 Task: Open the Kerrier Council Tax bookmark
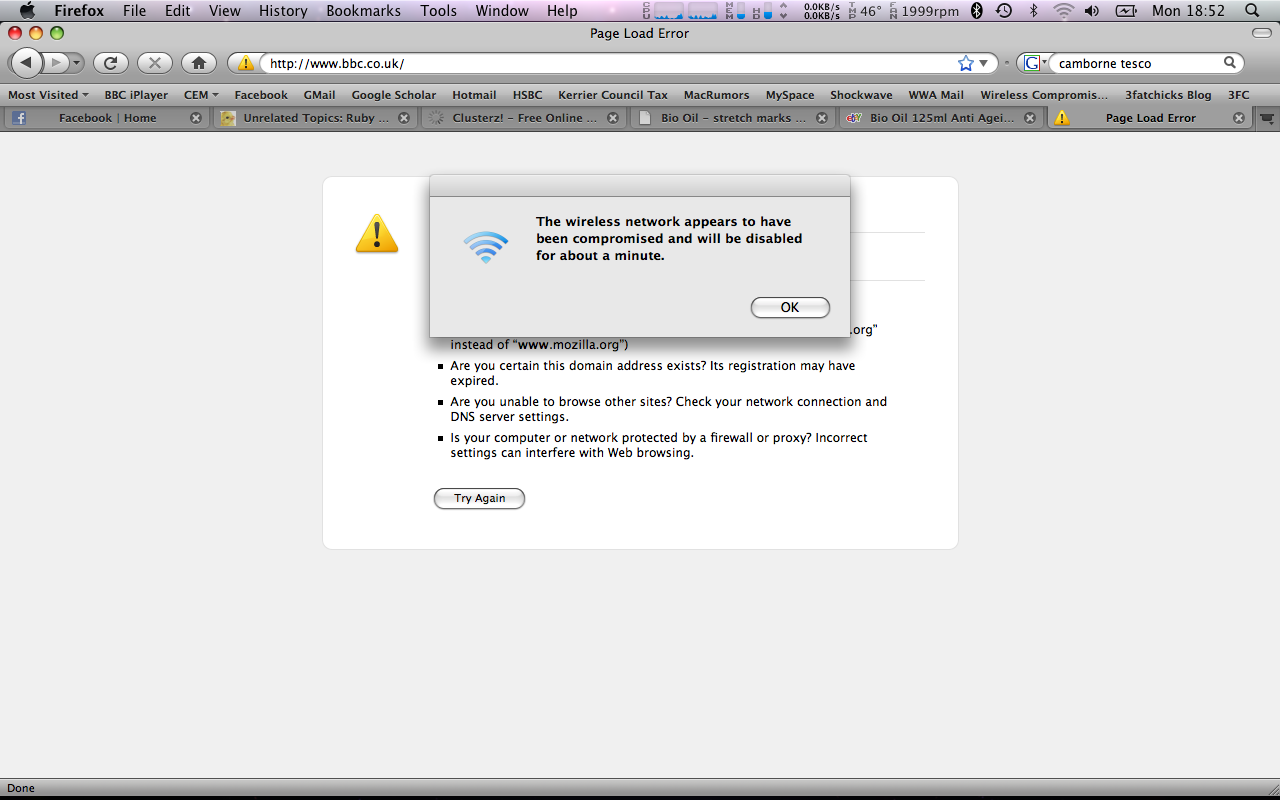pyautogui.click(x=613, y=95)
